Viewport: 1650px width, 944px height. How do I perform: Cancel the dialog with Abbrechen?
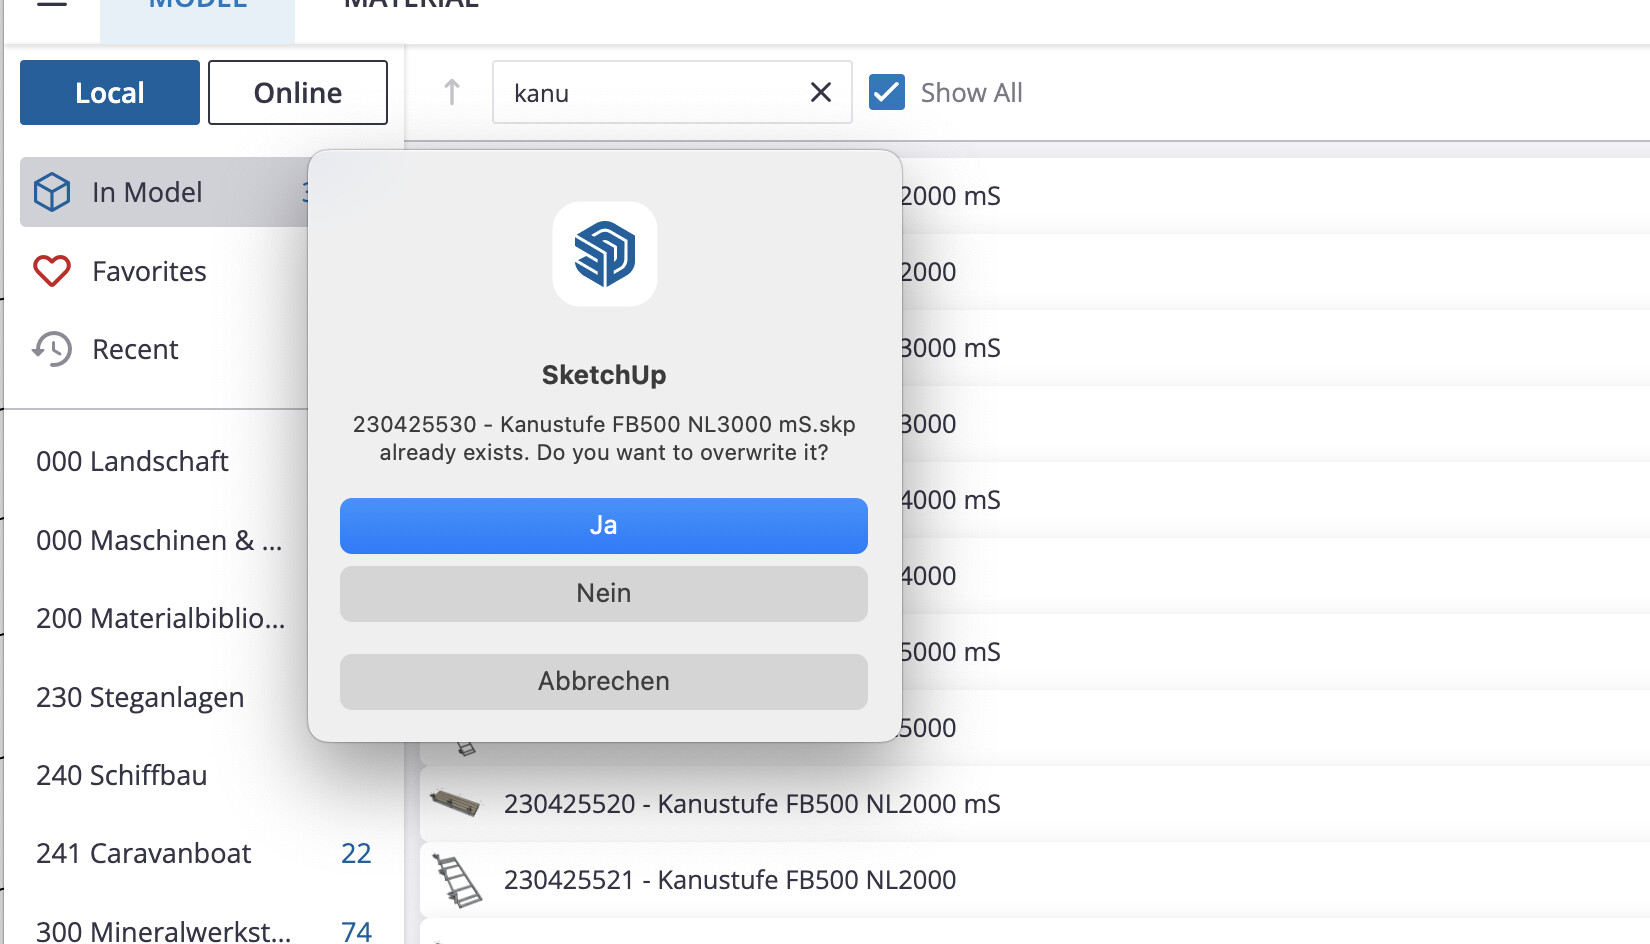[604, 682]
